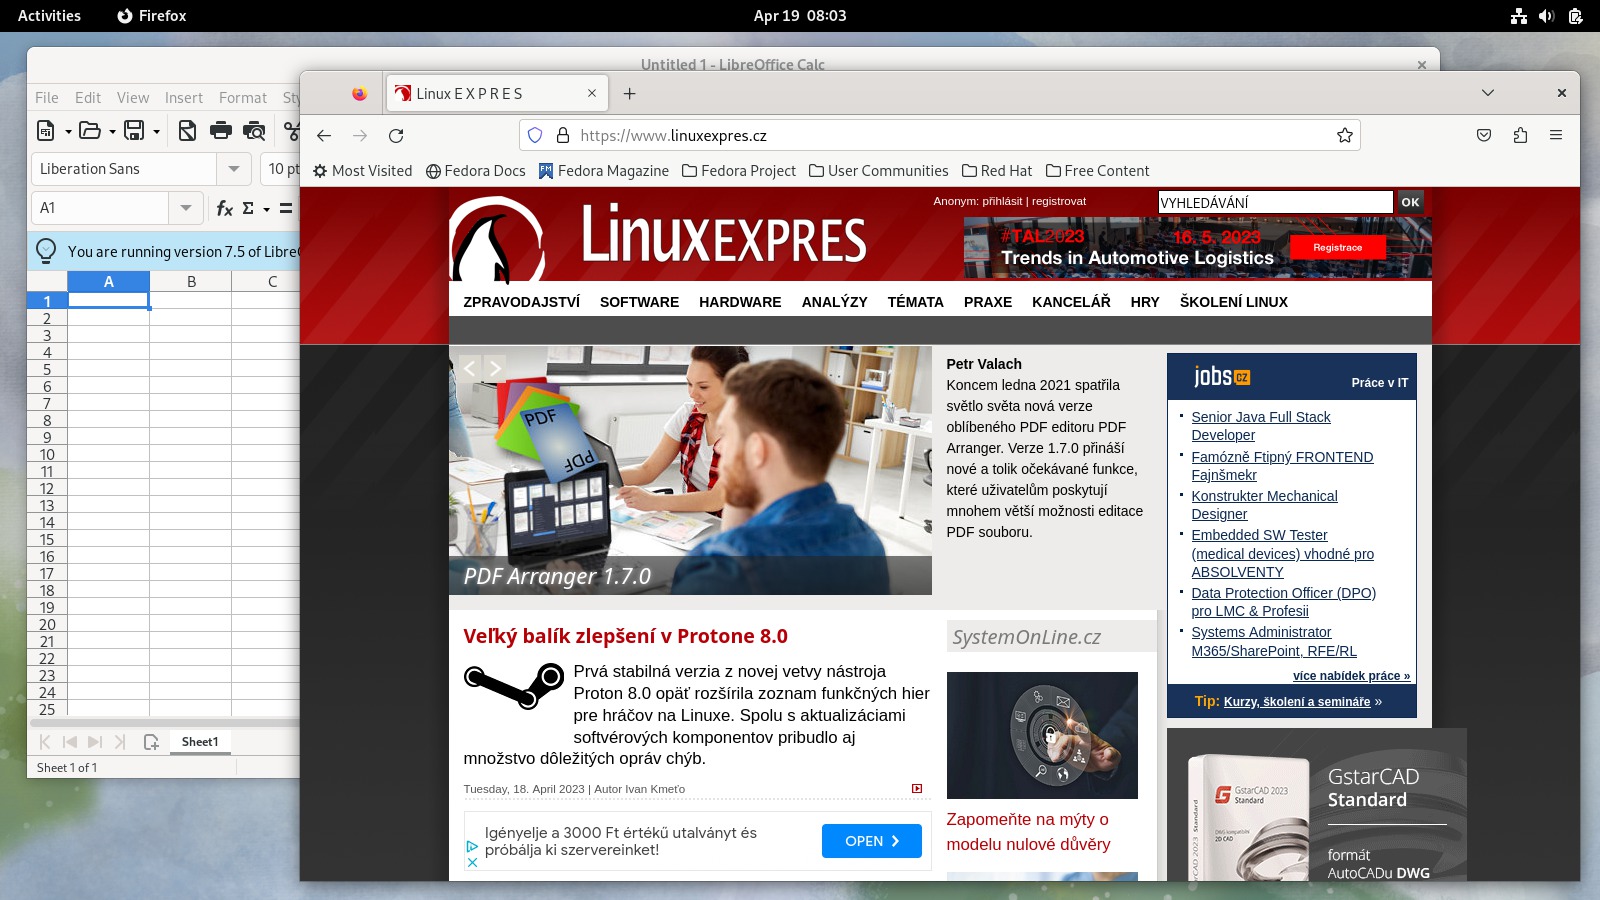Open the Firefox Extensions puzzle icon
Viewport: 1600px width, 900px height.
point(1520,135)
